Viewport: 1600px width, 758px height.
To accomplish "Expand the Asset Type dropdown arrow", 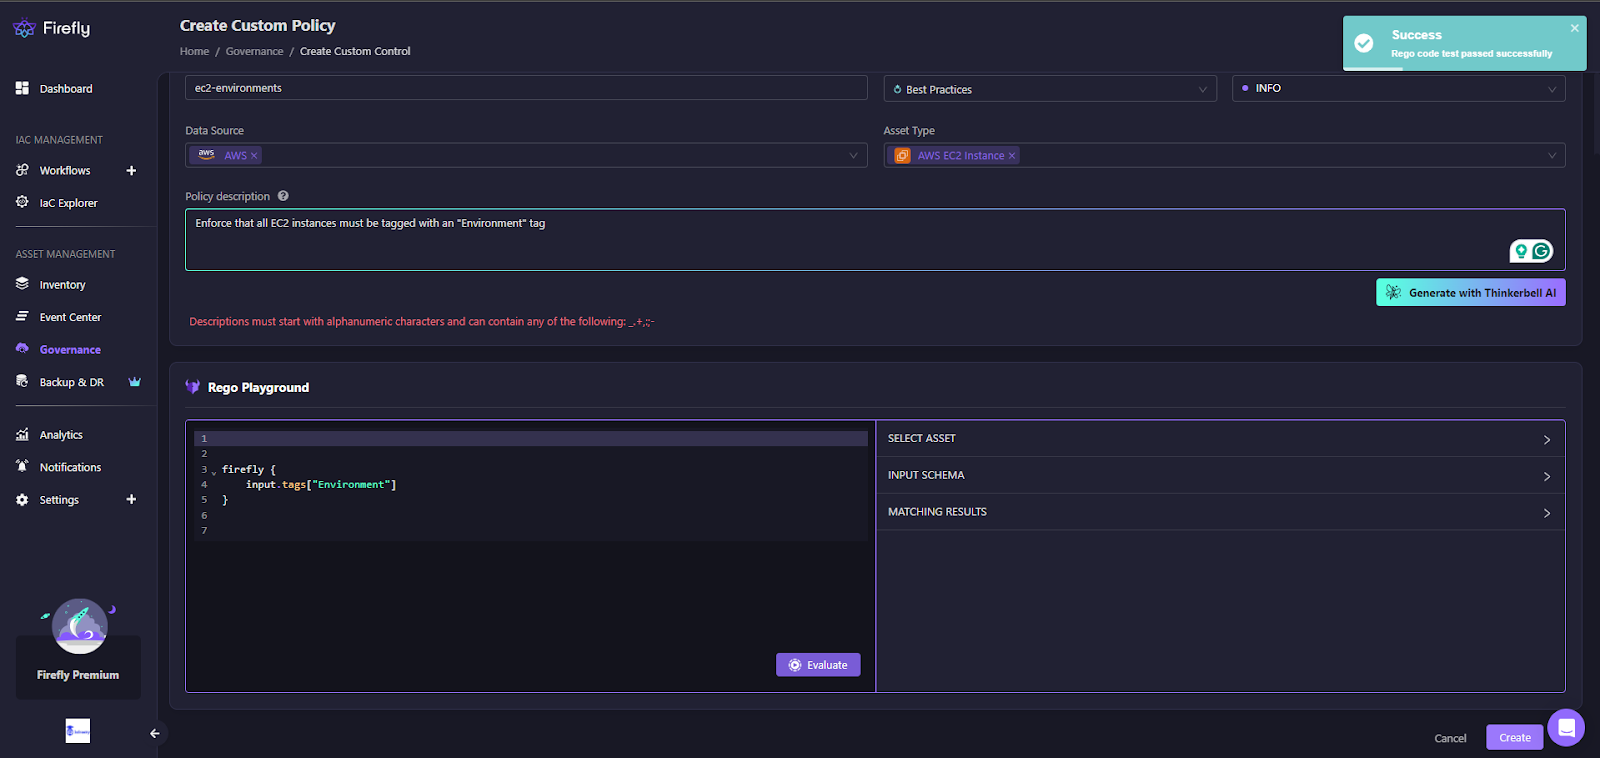I will click(1552, 155).
